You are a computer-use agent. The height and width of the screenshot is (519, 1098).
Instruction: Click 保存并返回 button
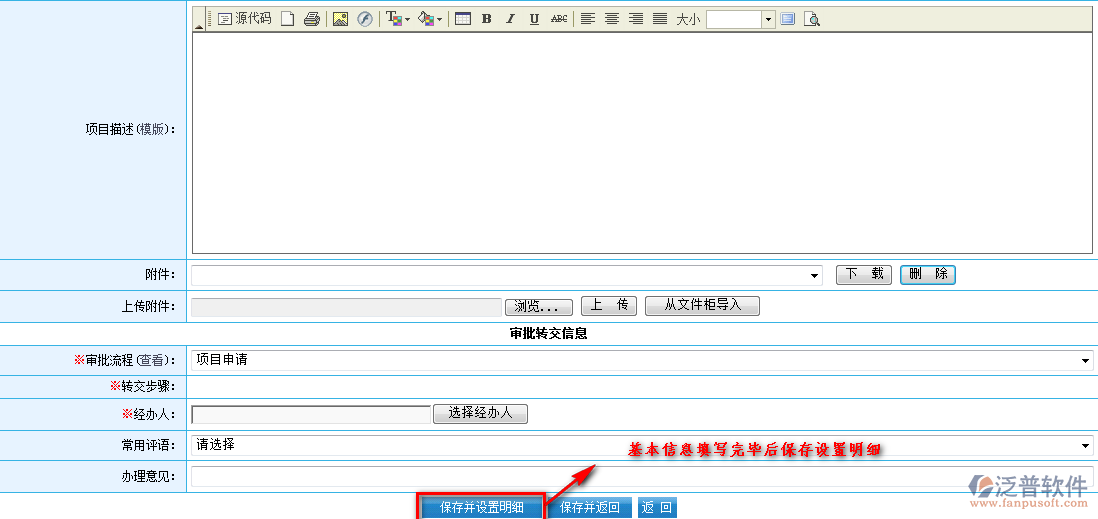point(590,508)
